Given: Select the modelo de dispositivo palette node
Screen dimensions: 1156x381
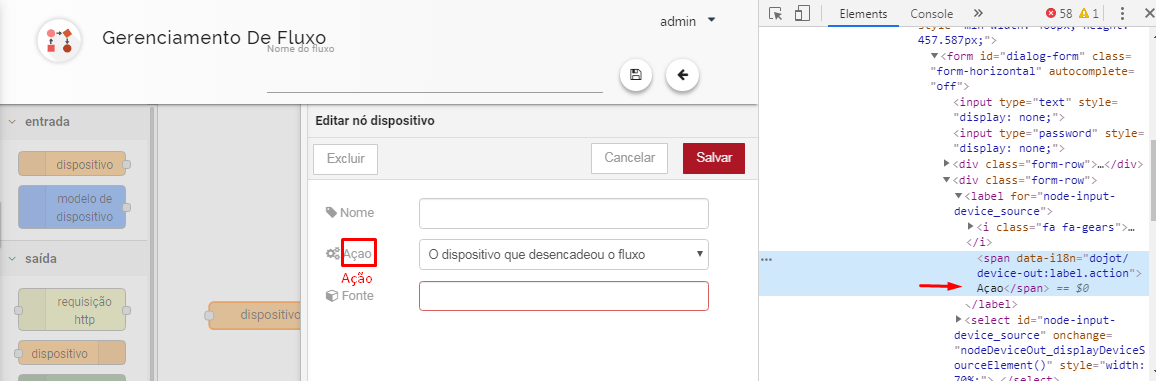Looking at the screenshot, I should pyautogui.click(x=72, y=207).
